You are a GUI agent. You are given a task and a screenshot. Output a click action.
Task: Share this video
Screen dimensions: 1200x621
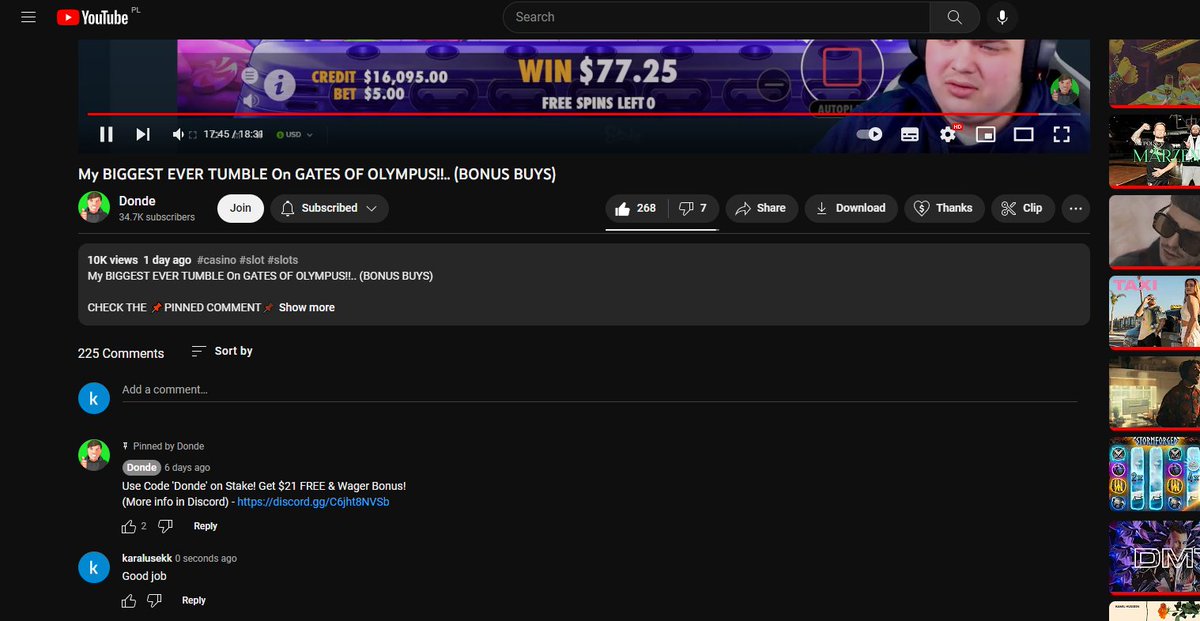[x=762, y=208]
